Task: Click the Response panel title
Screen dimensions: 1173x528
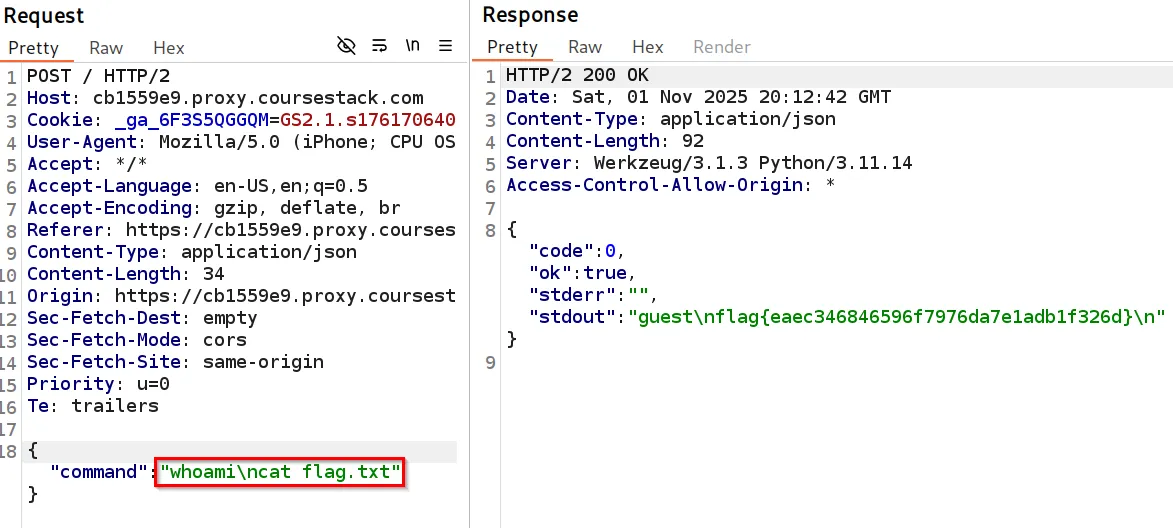Action: tap(530, 15)
